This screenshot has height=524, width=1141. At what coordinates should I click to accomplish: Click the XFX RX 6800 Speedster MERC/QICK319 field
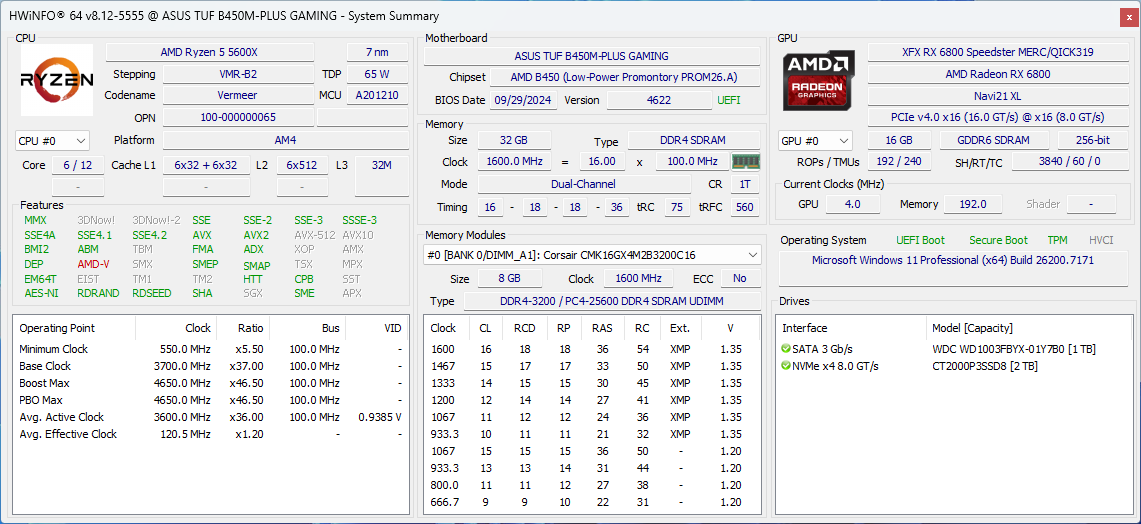(x=997, y=52)
